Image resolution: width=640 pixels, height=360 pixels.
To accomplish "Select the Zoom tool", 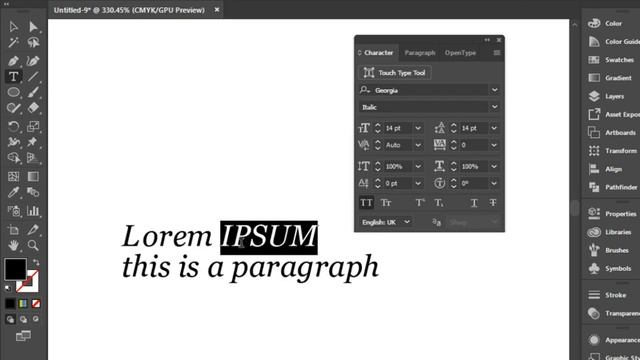I will click(x=33, y=245).
